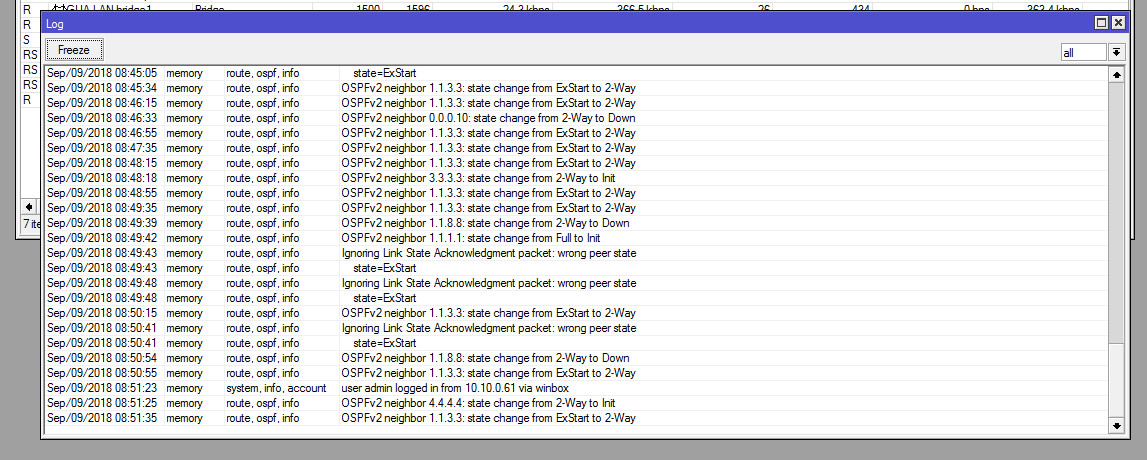This screenshot has width=1147, height=460.
Task: Select the 08:50:55 neighbor 1.1.3.3 log entry
Action: coord(576,373)
